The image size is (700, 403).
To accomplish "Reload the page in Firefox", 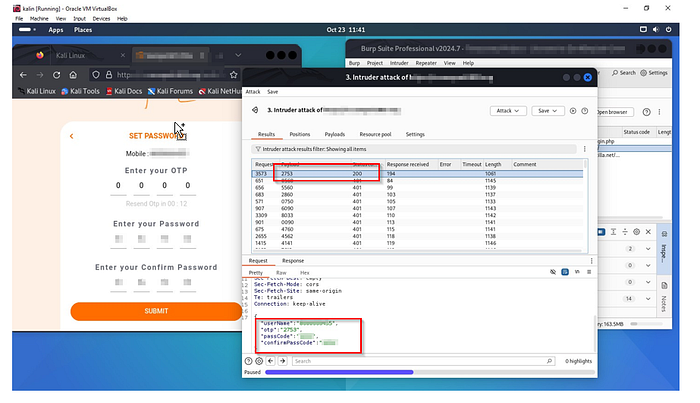I will (56, 75).
